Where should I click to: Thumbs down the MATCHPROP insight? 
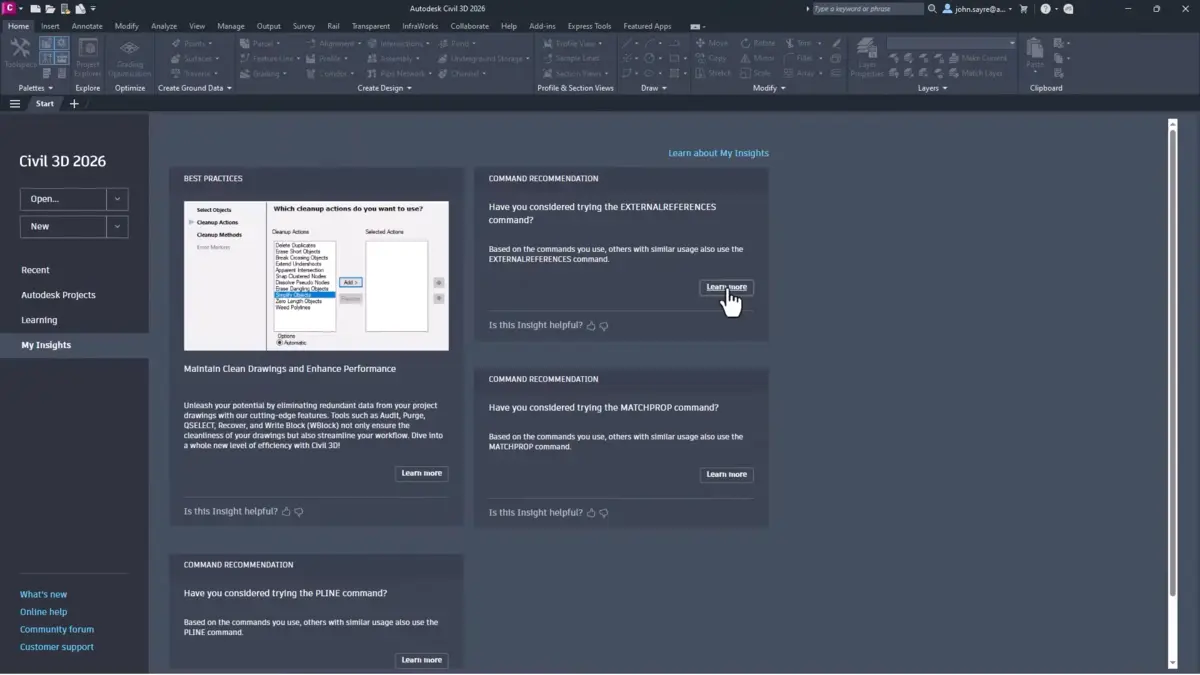tap(603, 513)
